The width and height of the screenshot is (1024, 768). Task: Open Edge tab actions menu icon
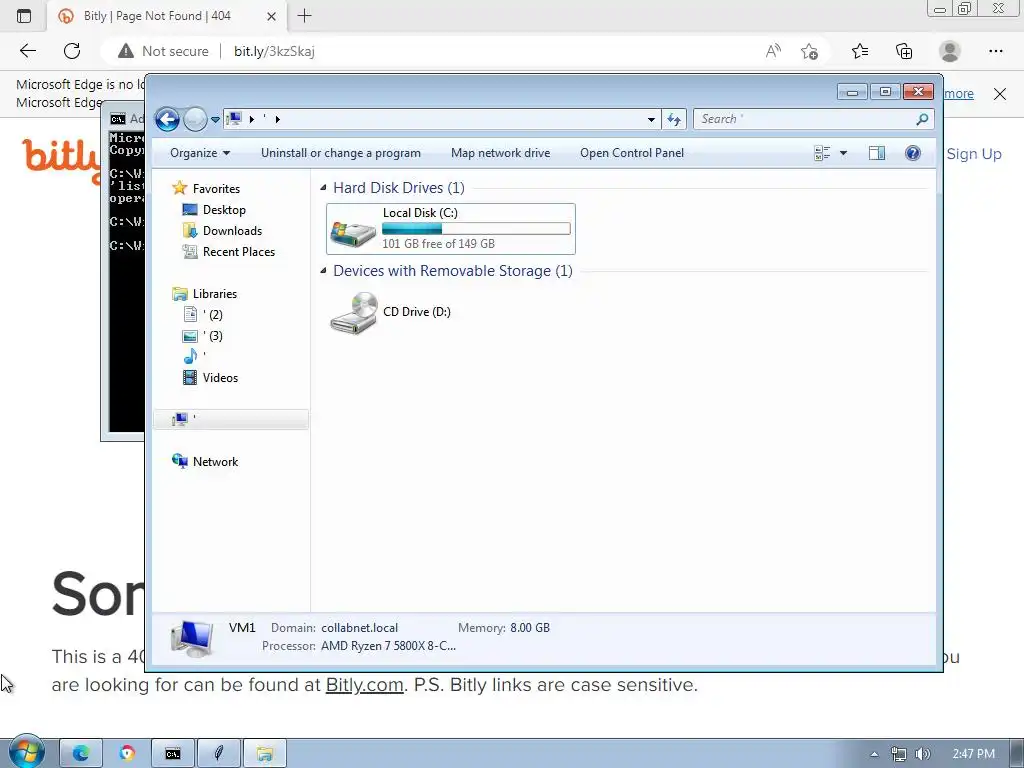tap(24, 16)
